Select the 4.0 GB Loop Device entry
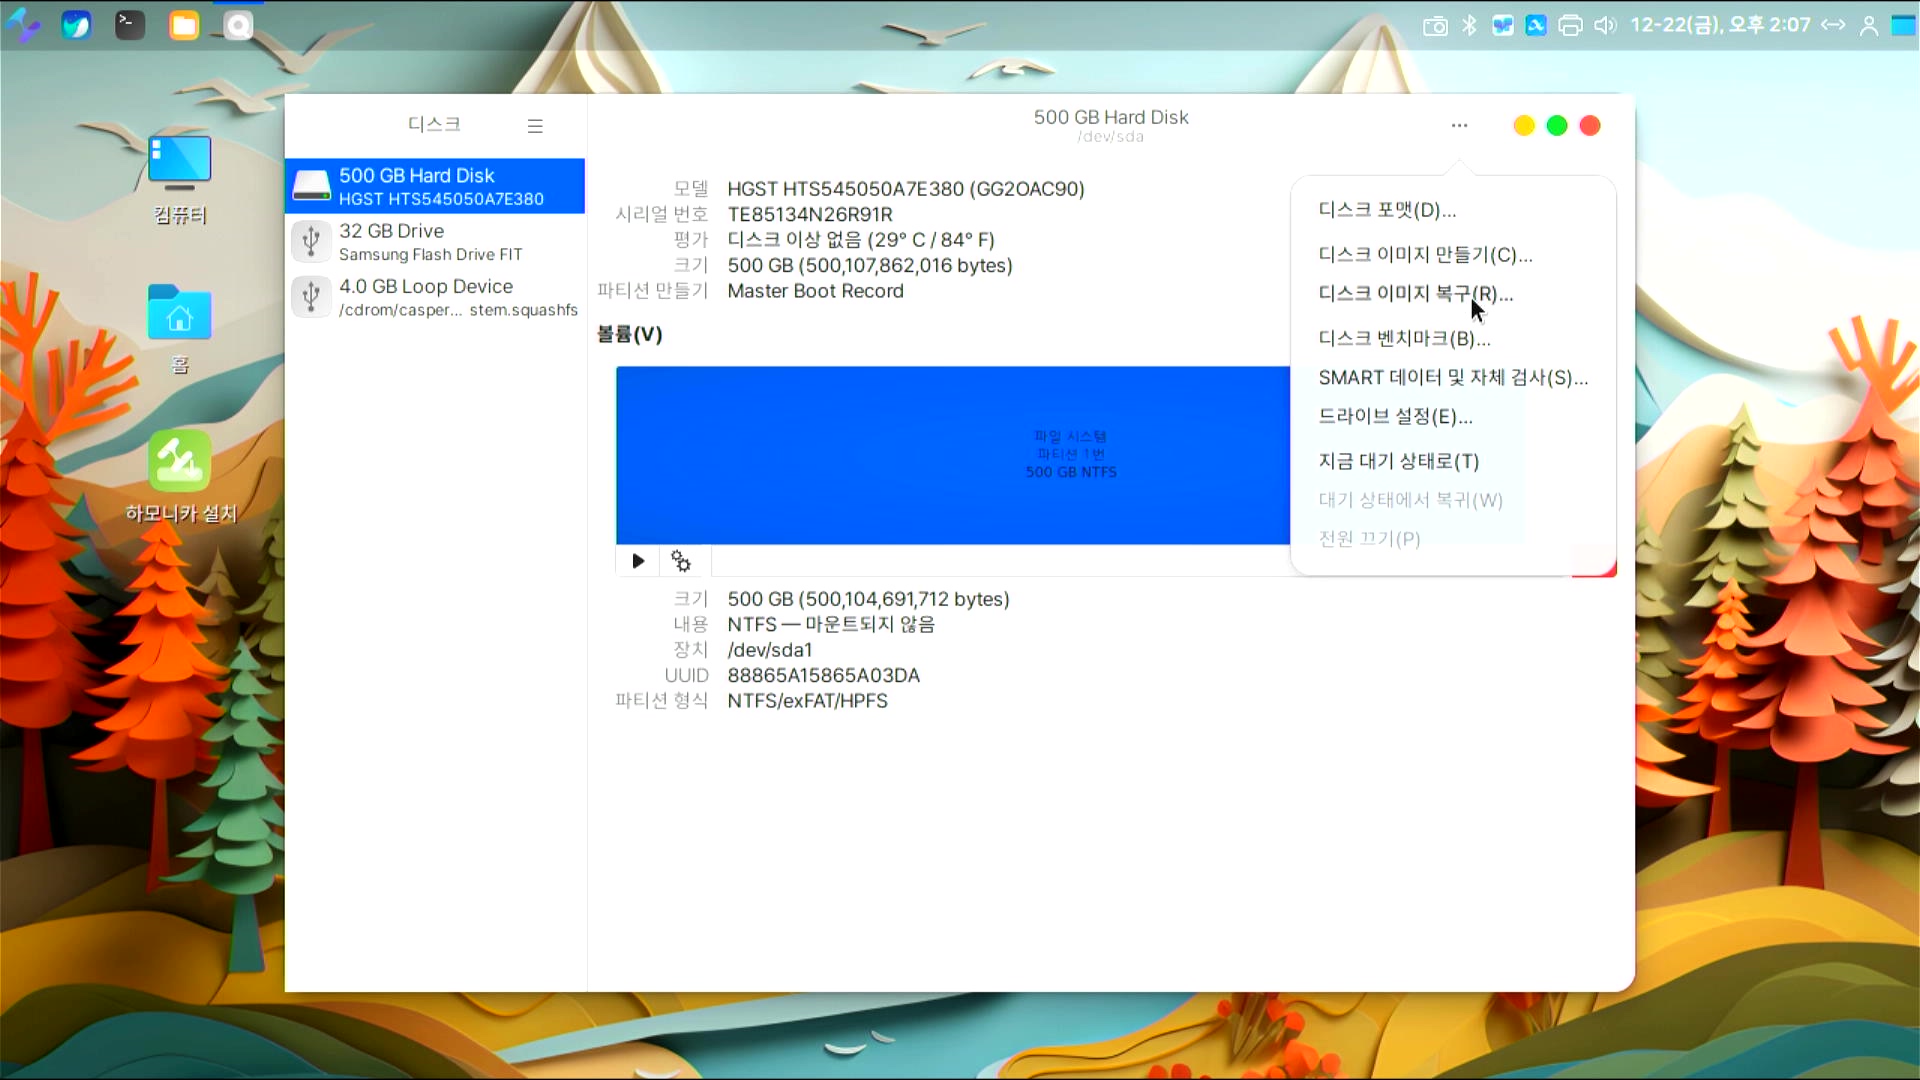This screenshot has height=1080, width=1920. point(435,297)
